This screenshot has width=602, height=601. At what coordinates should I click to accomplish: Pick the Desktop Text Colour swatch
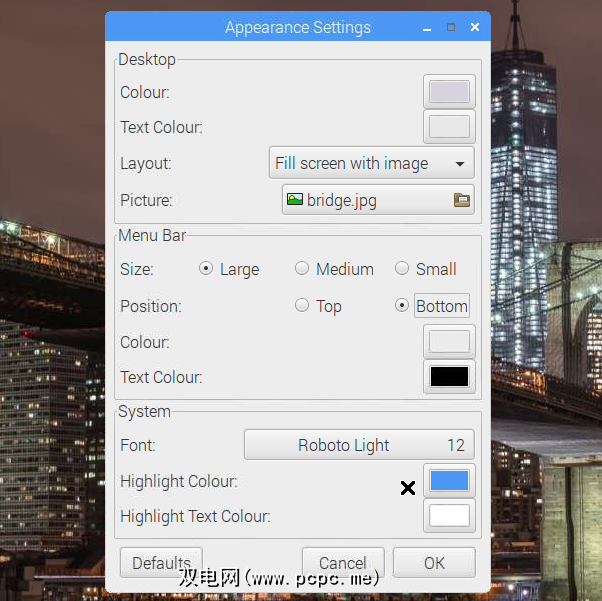click(449, 127)
